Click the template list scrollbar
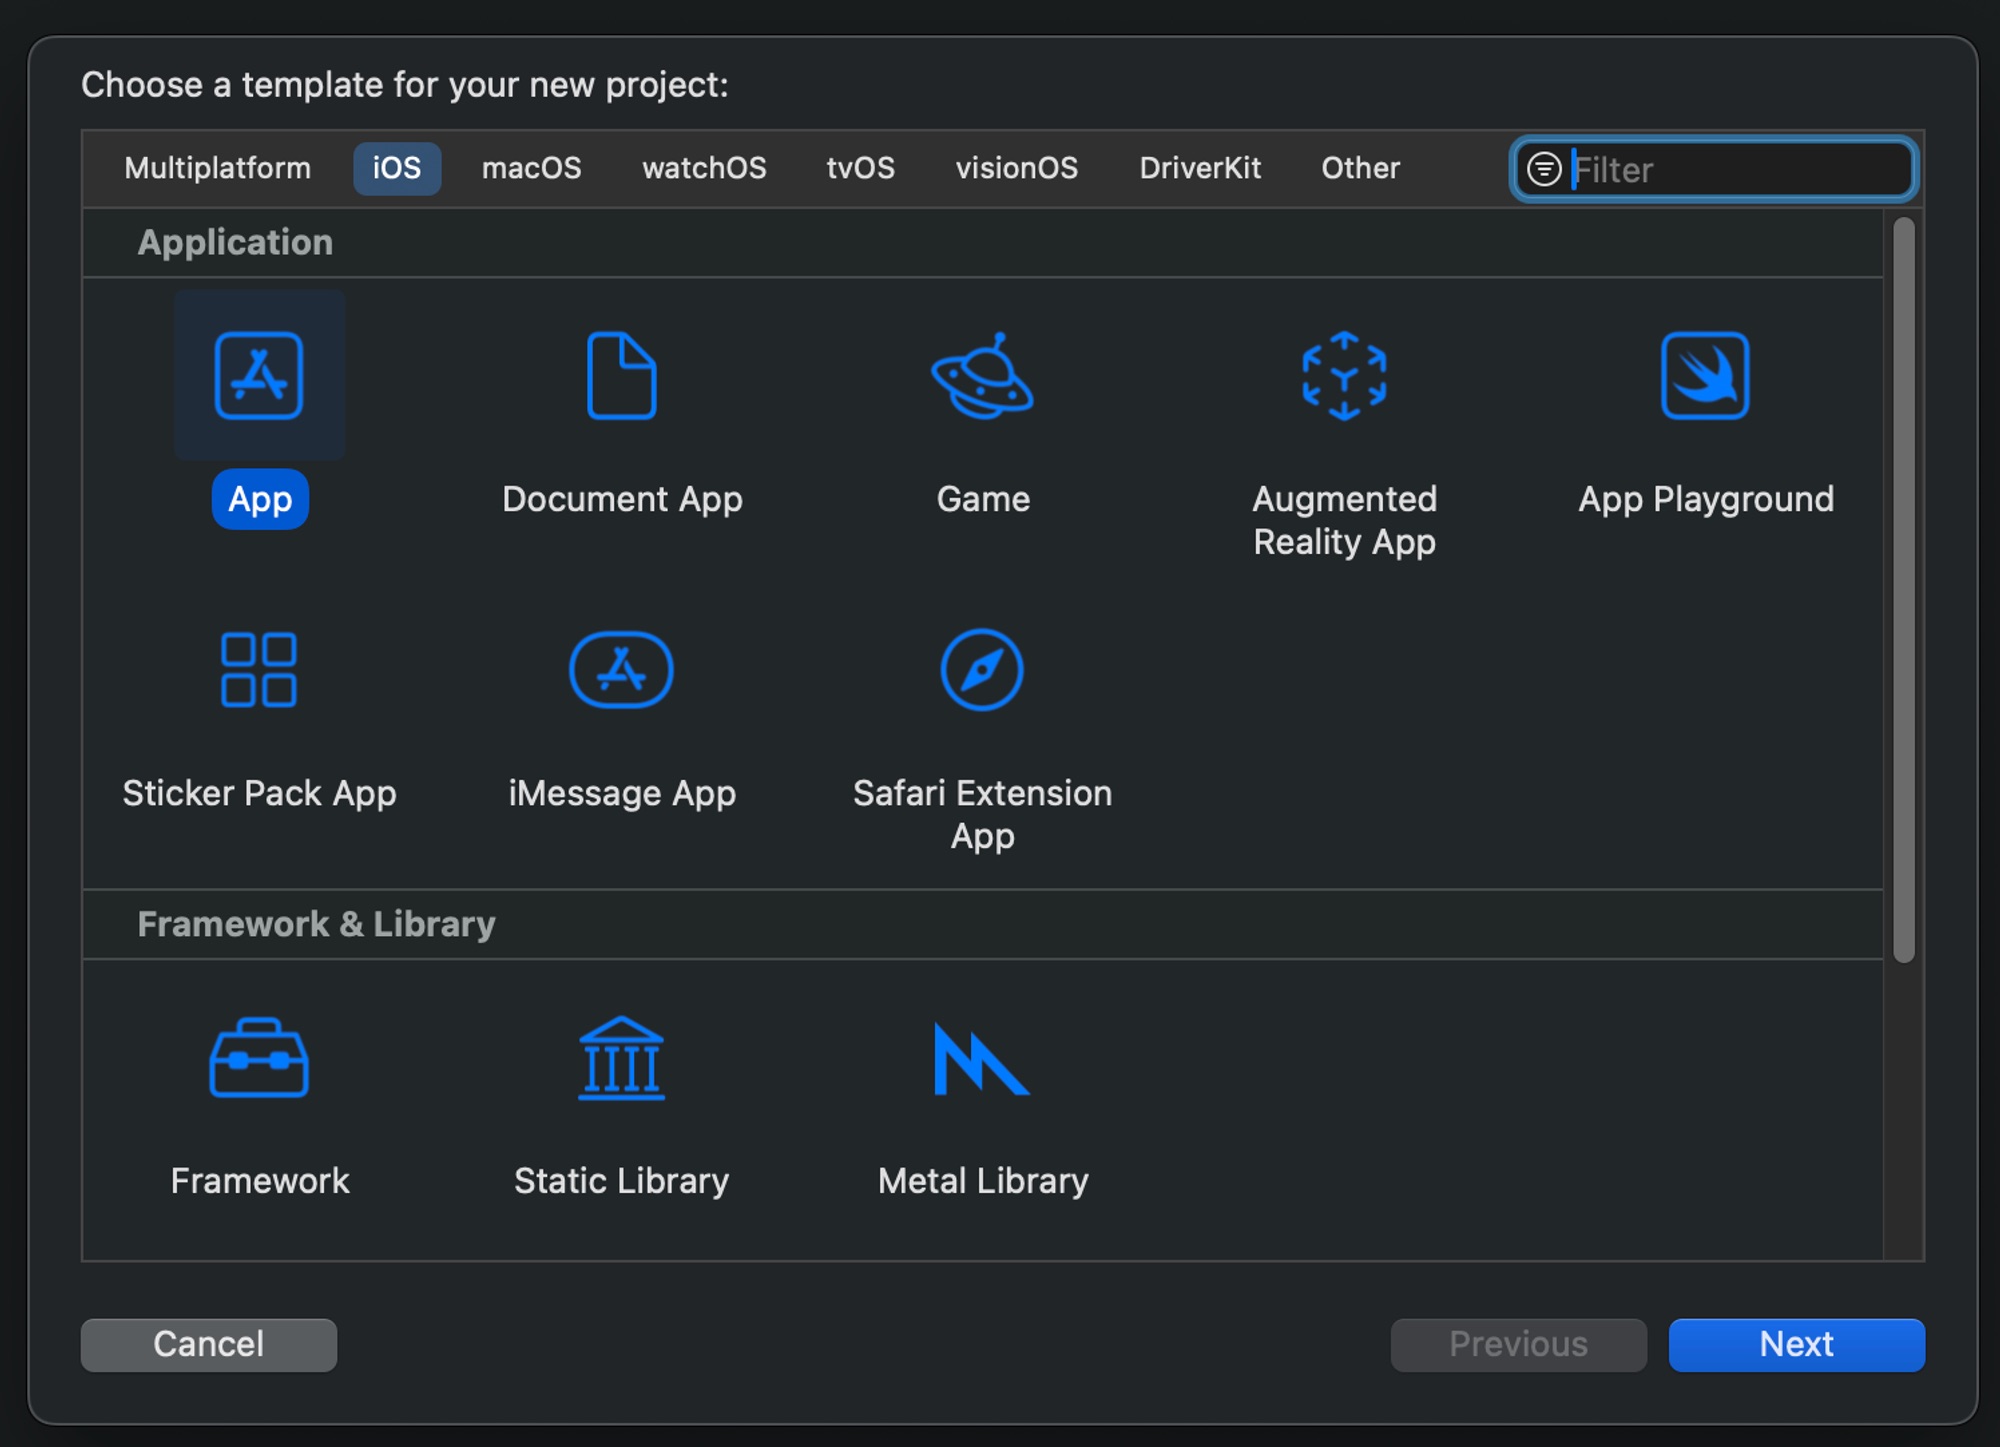Image resolution: width=2000 pixels, height=1447 pixels. tap(1903, 590)
